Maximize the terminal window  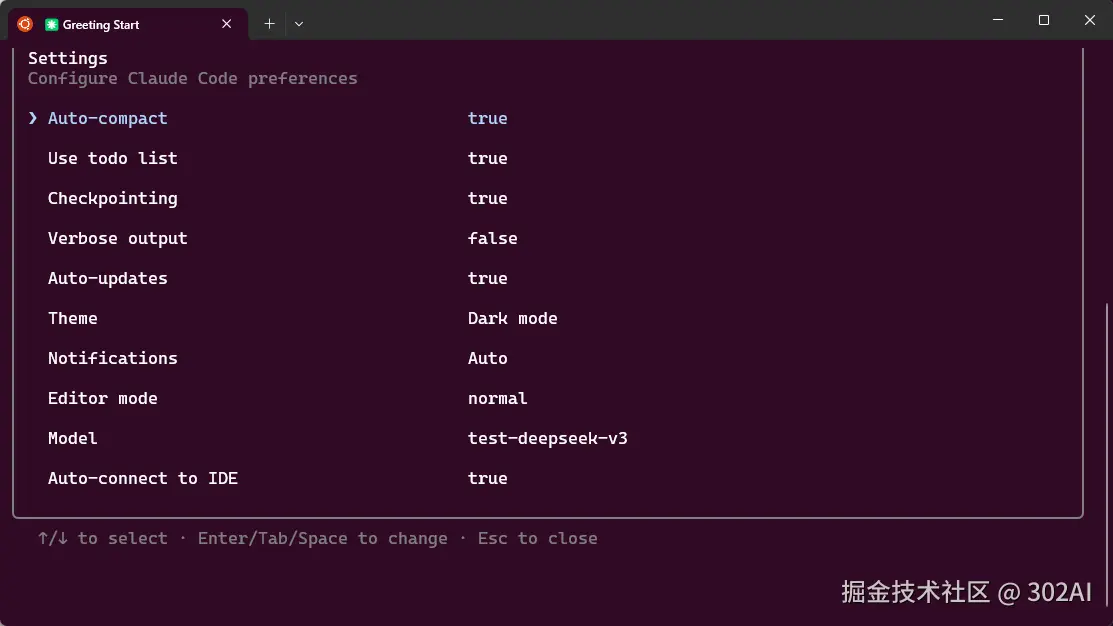click(1043, 20)
